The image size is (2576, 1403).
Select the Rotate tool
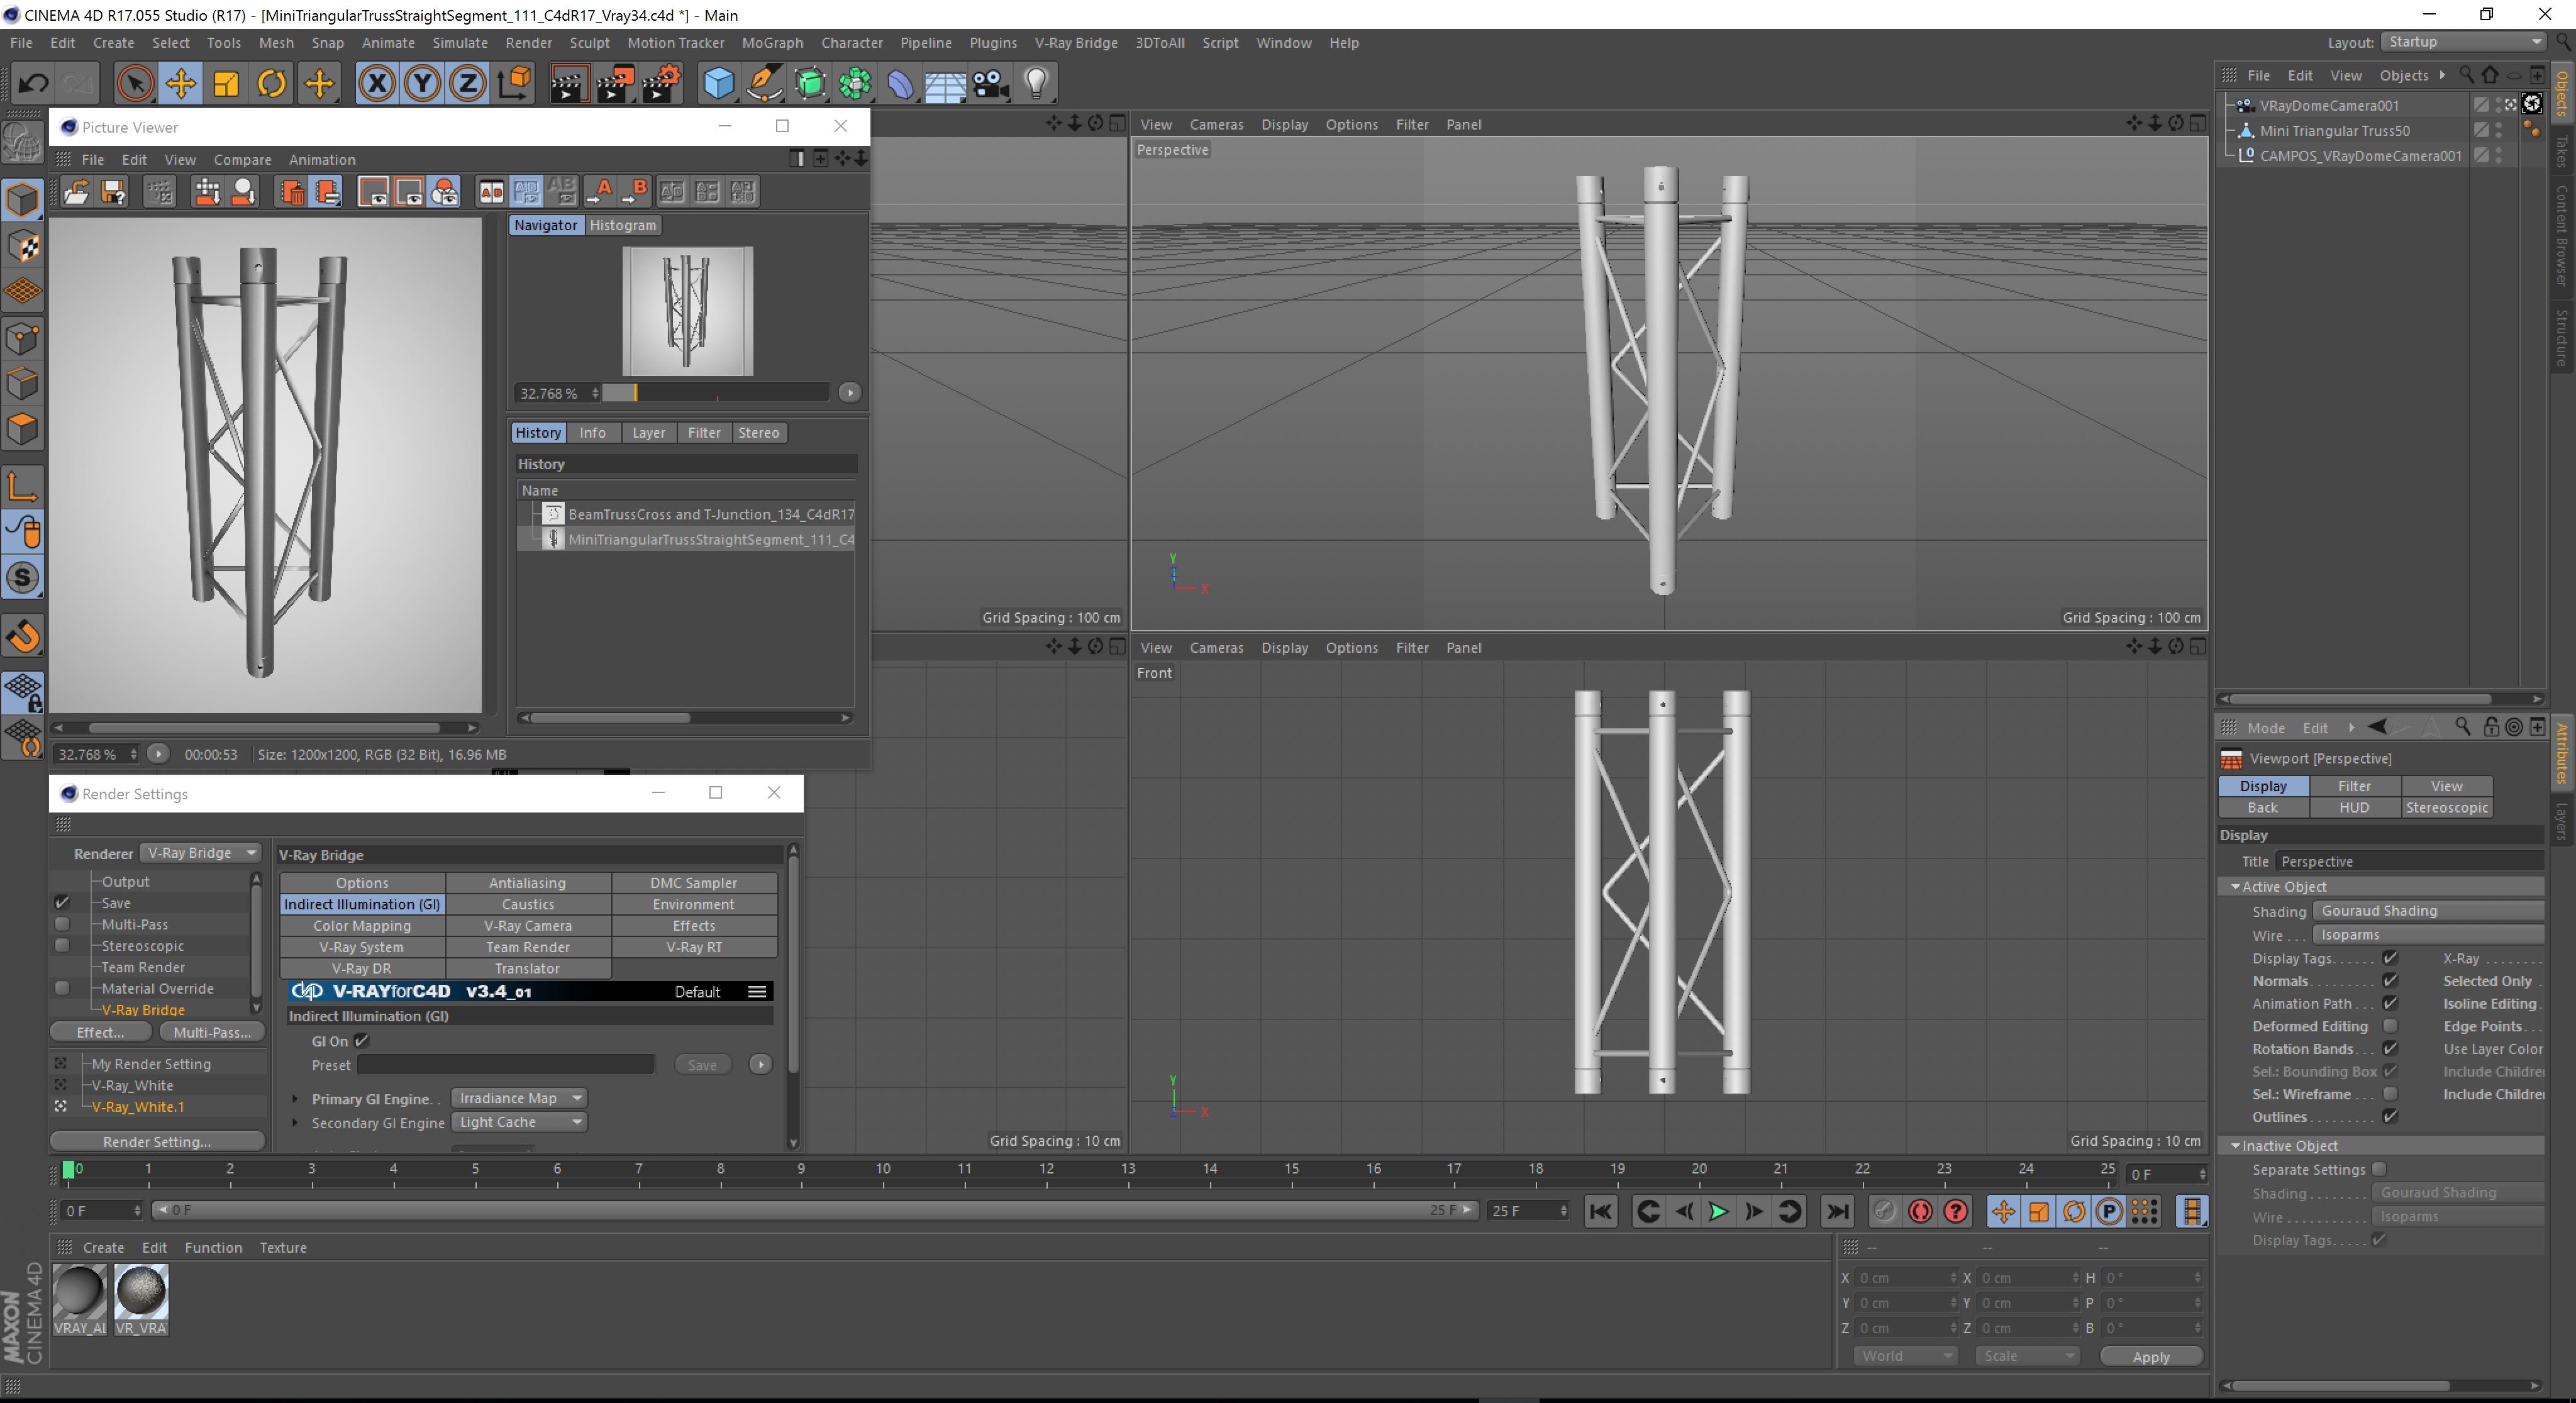tap(271, 83)
